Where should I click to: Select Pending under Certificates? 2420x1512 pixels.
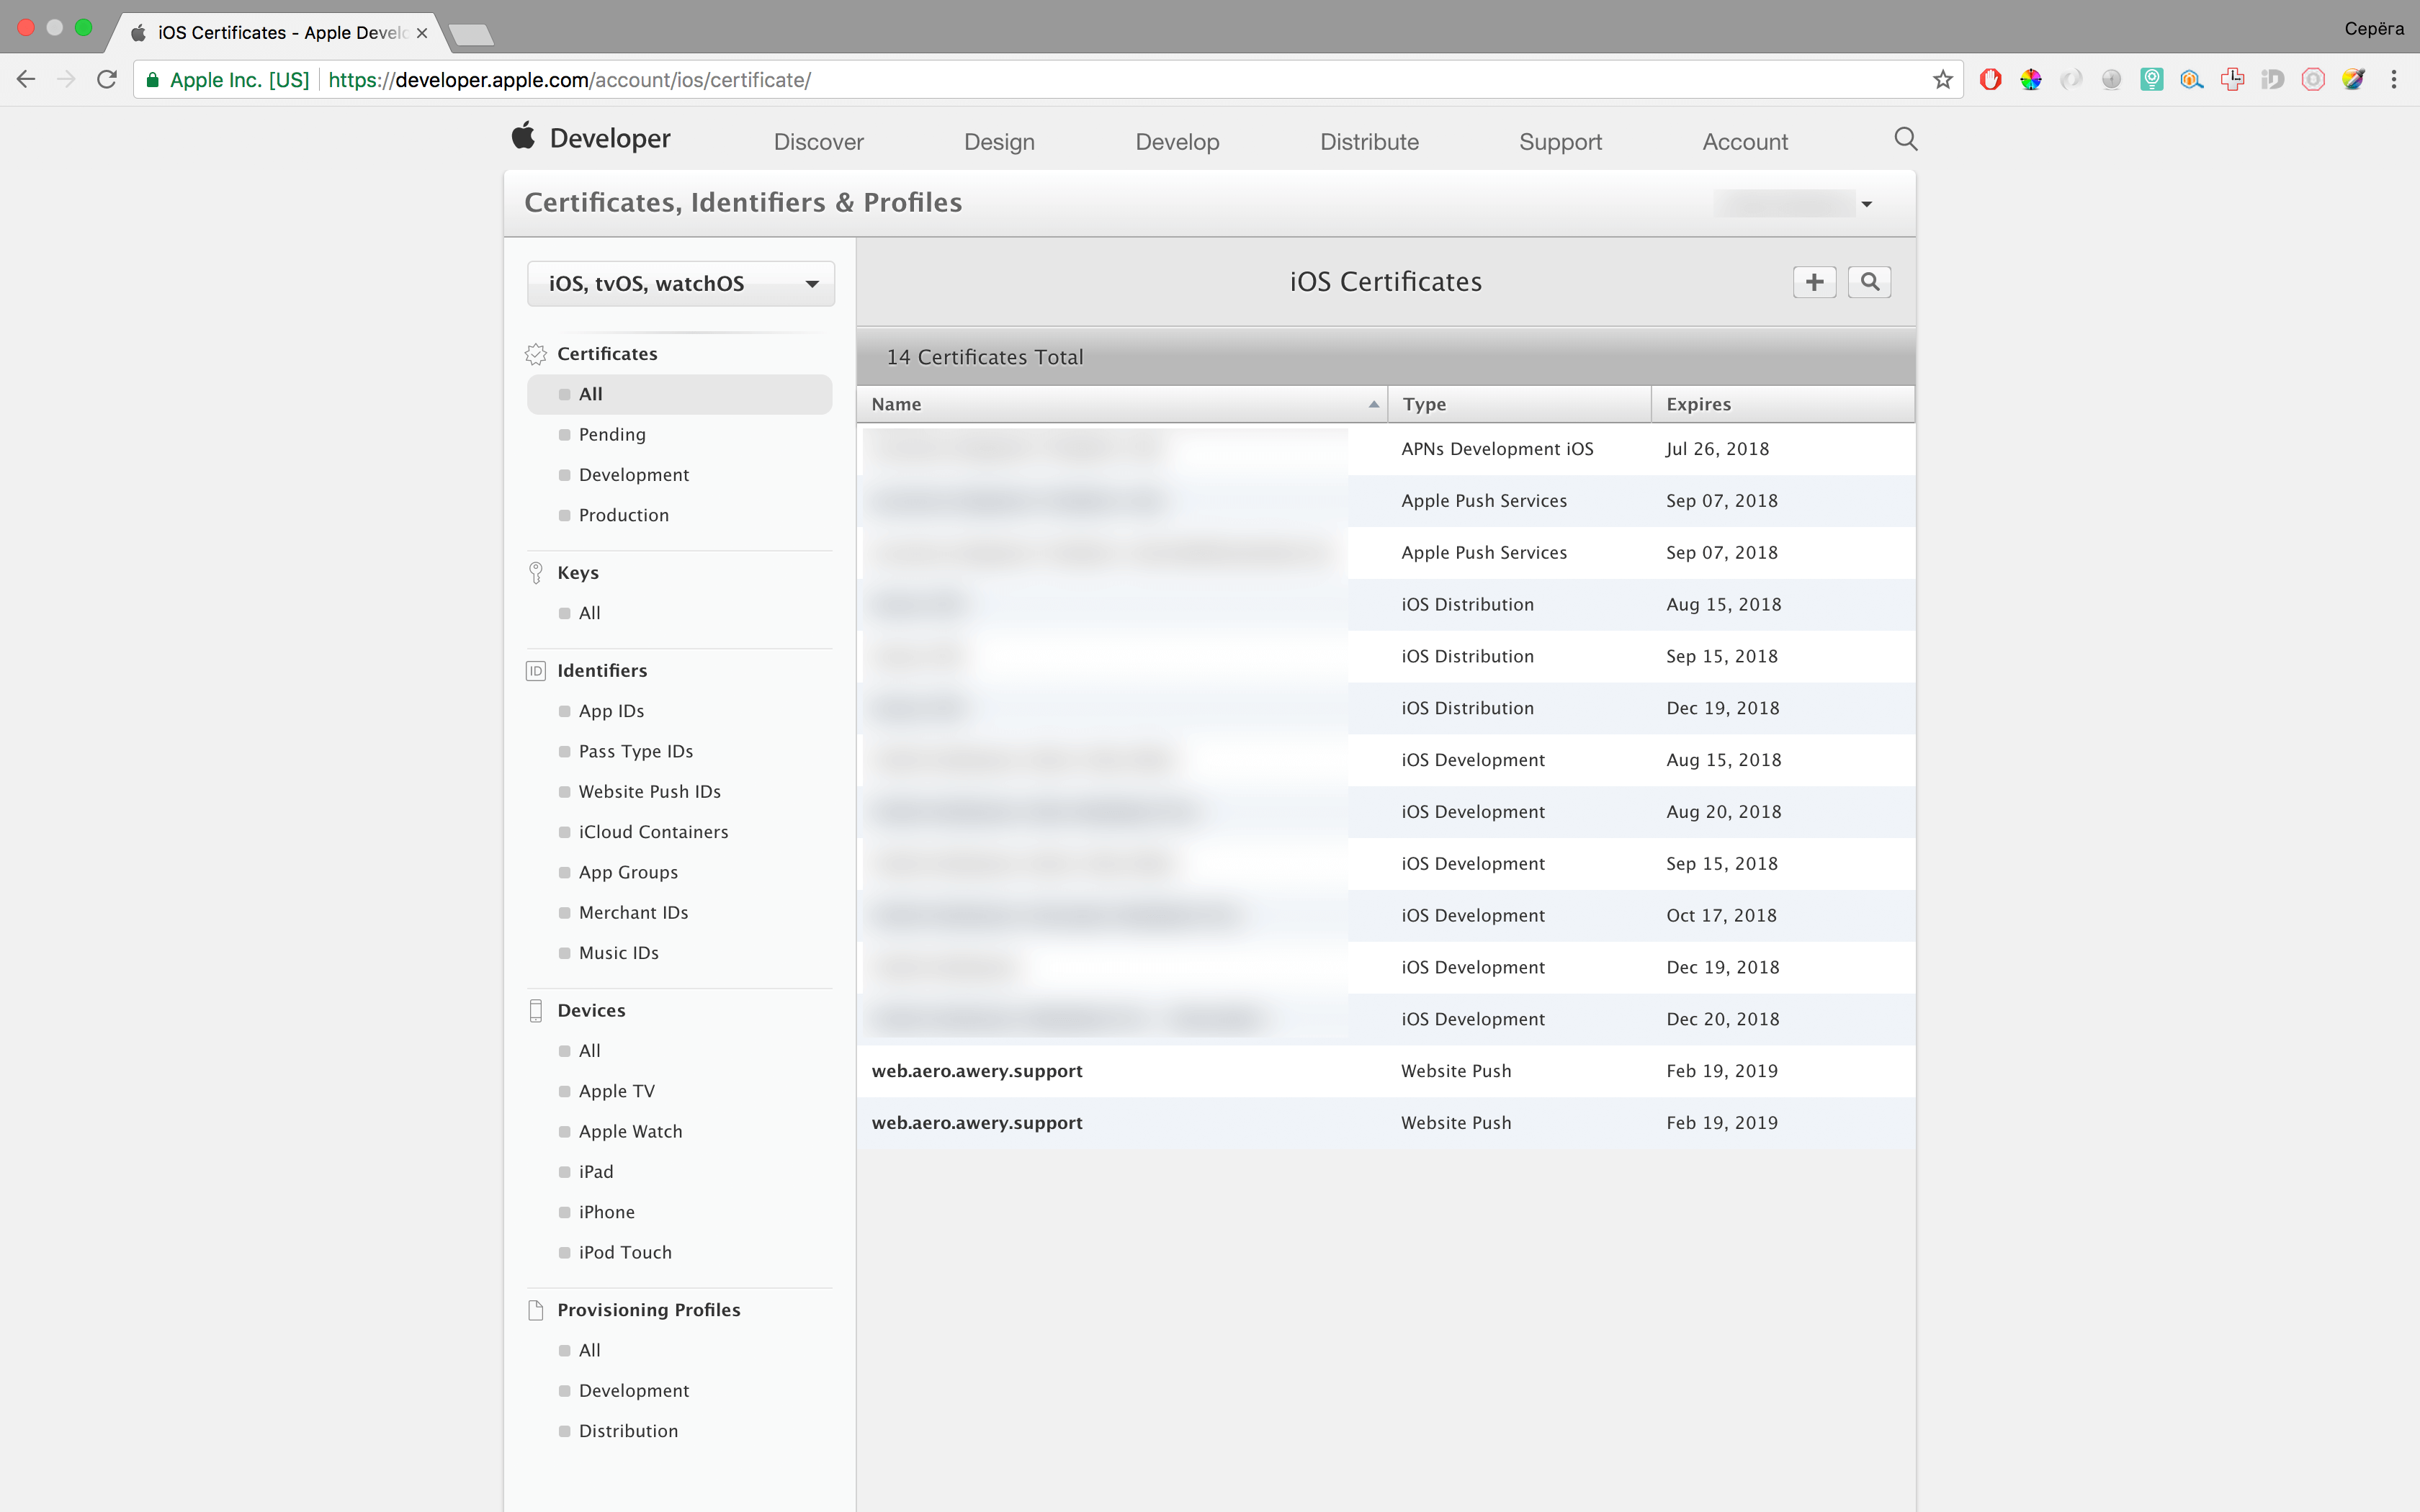pos(611,434)
